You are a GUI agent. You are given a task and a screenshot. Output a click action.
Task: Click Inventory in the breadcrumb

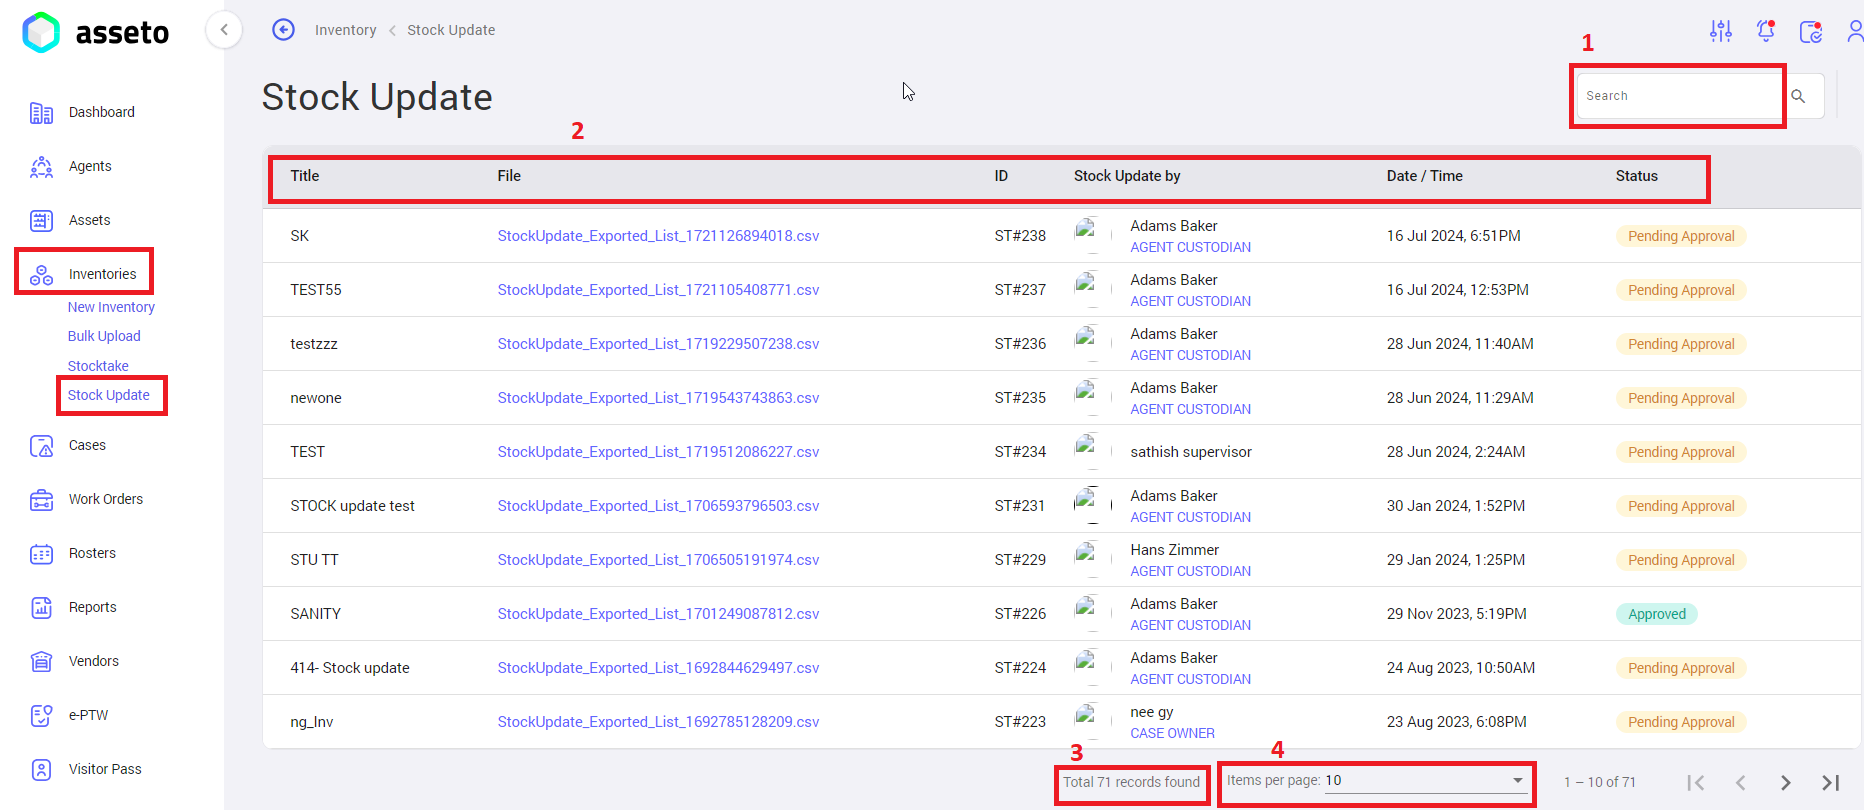pyautogui.click(x=345, y=30)
